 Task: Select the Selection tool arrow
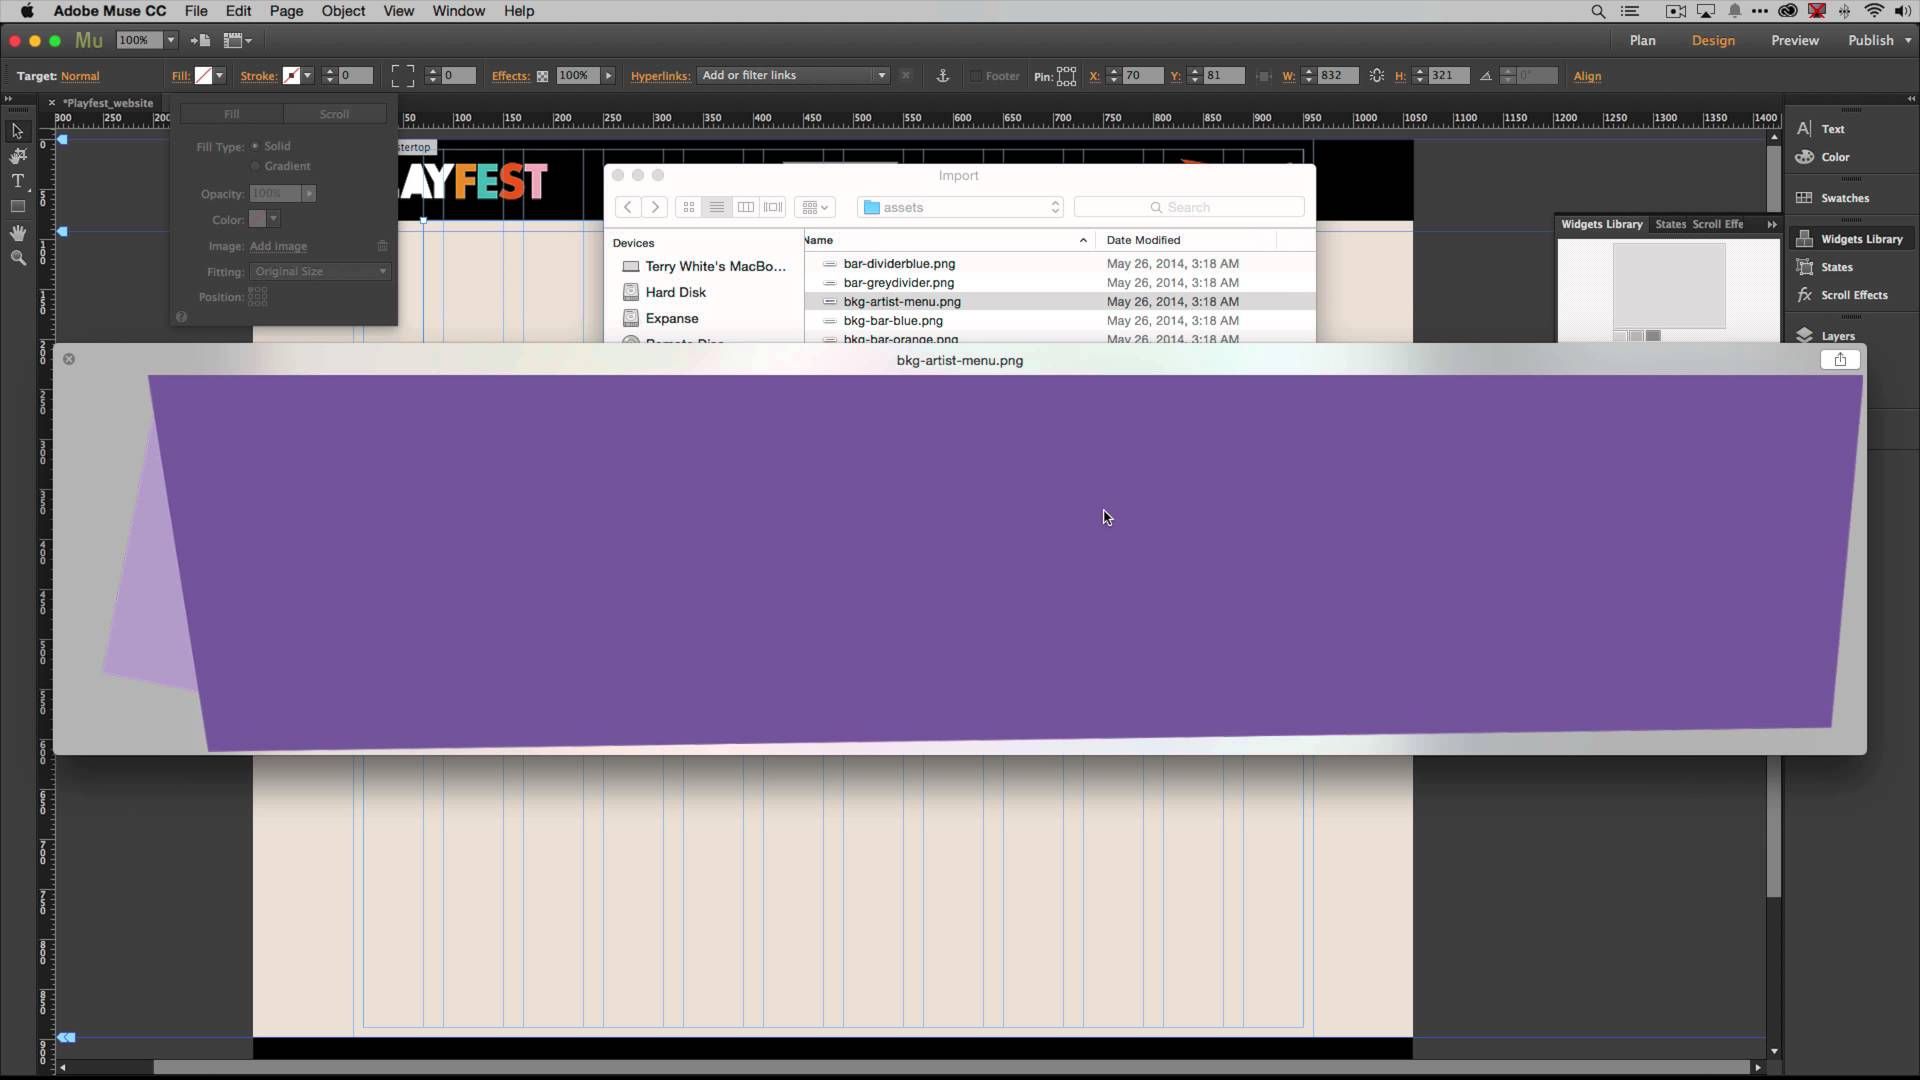(17, 131)
